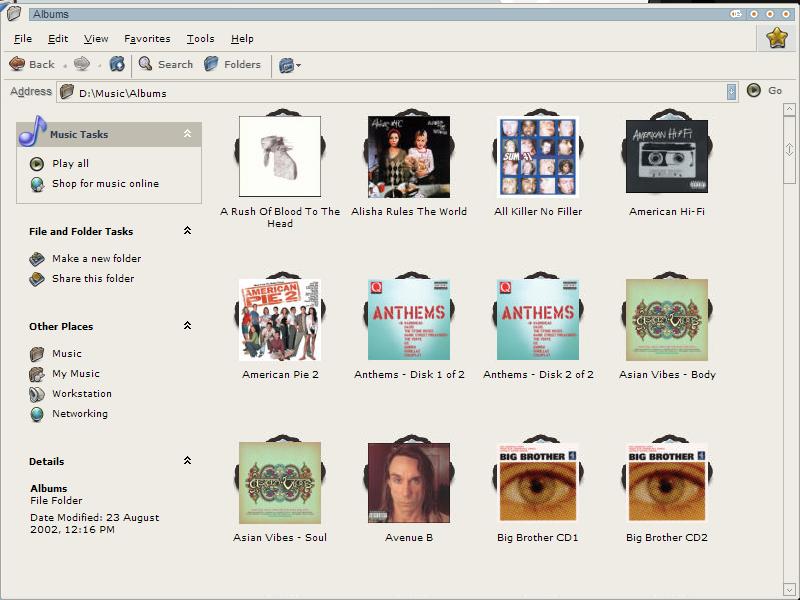Click the Play all link
Image resolution: width=800 pixels, height=600 pixels.
70,164
